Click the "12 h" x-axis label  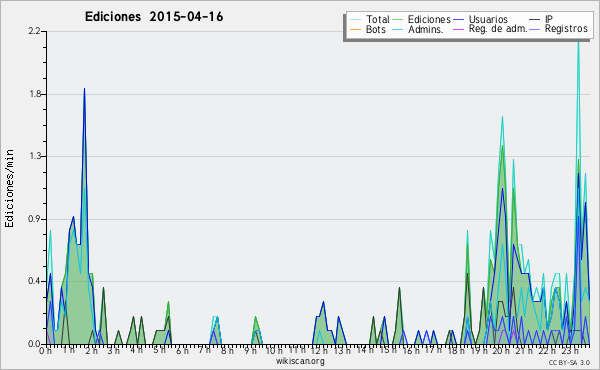tap(319, 351)
